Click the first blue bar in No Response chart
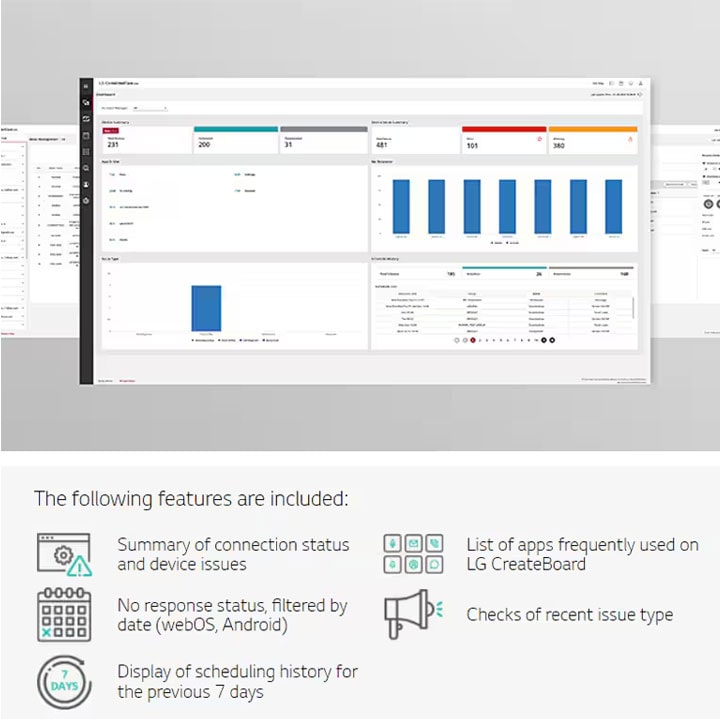The height and width of the screenshot is (719, 720). (x=401, y=207)
